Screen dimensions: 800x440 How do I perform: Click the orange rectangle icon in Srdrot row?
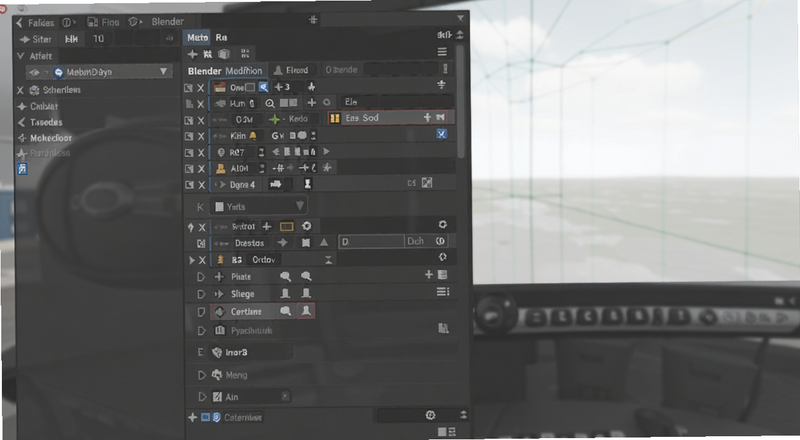click(x=287, y=226)
